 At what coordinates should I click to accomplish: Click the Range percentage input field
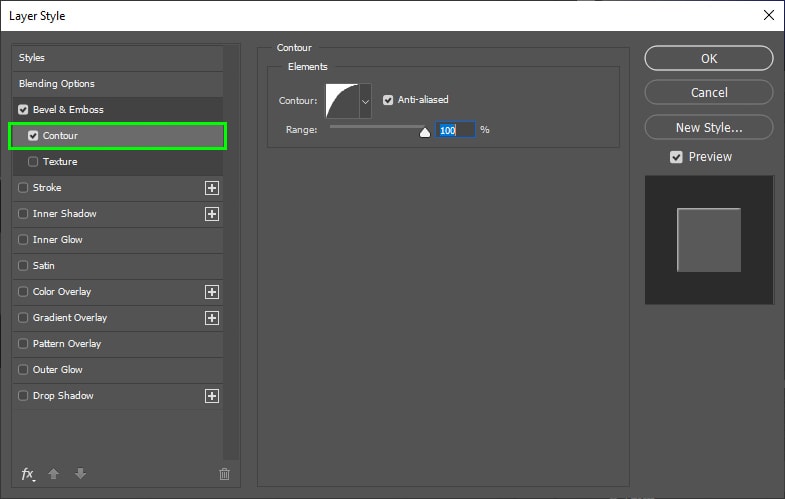[455, 130]
